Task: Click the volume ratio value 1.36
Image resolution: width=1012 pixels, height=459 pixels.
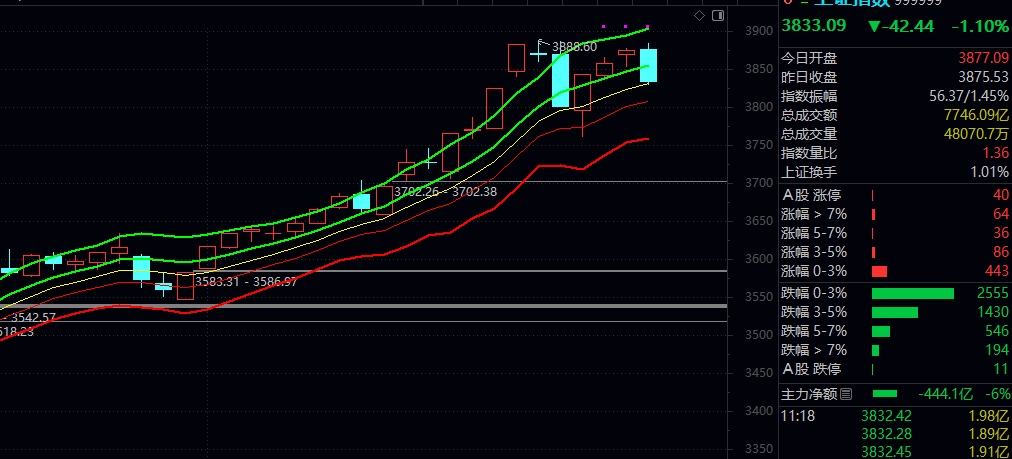Action: pos(996,153)
